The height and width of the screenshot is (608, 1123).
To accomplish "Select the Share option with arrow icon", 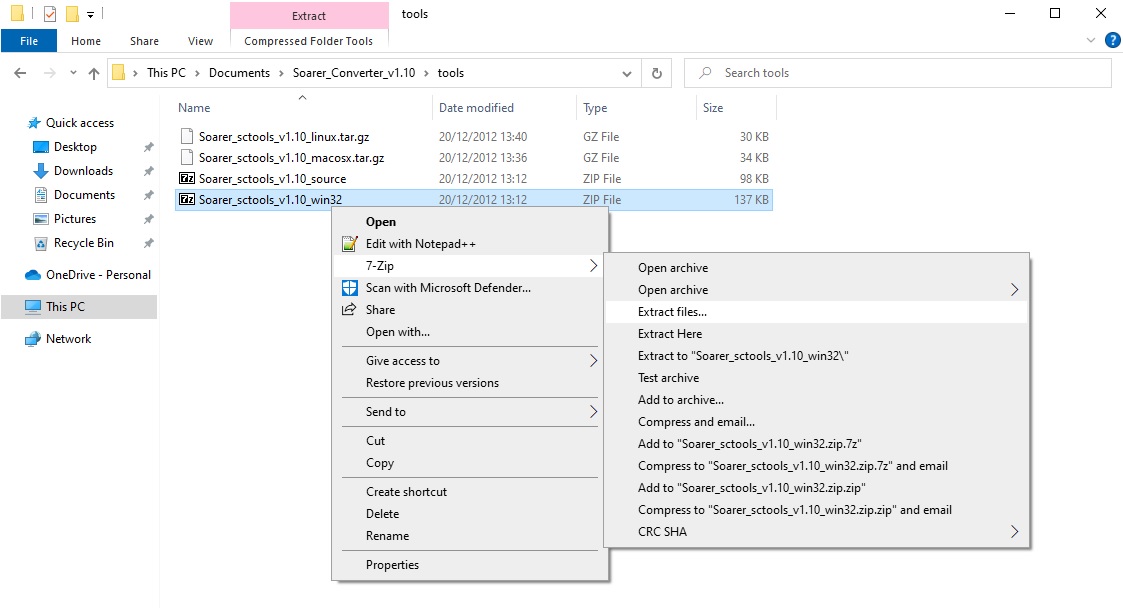I will pyautogui.click(x=380, y=310).
